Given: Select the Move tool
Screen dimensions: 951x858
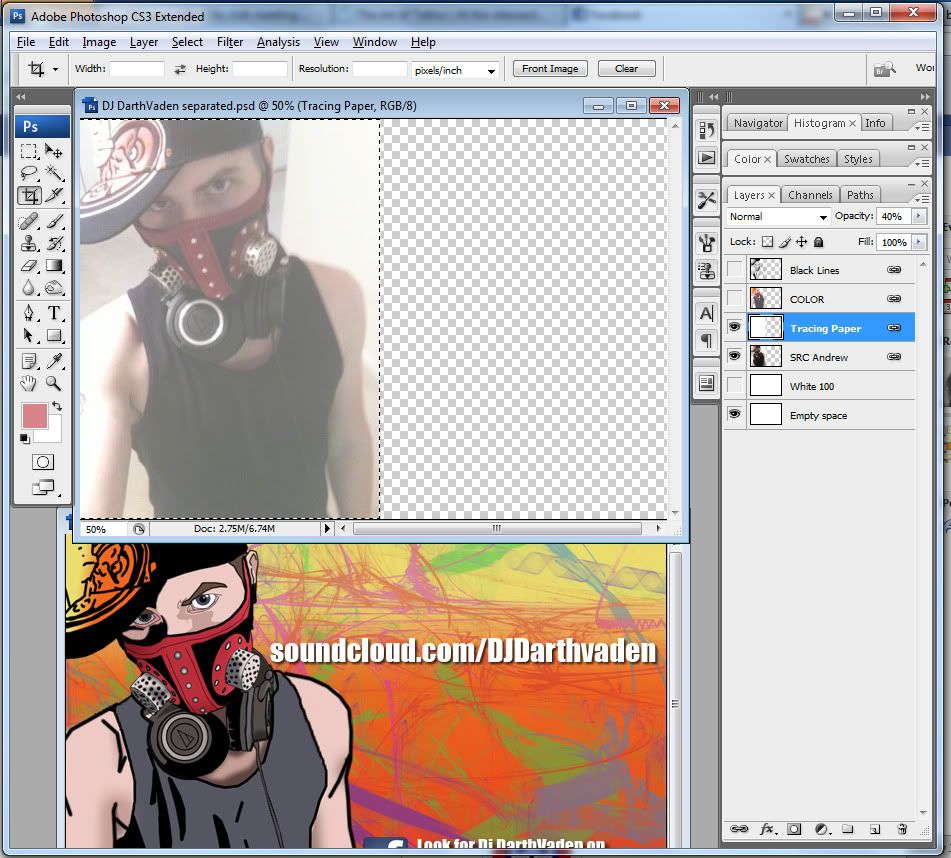Looking at the screenshot, I should tap(54, 151).
